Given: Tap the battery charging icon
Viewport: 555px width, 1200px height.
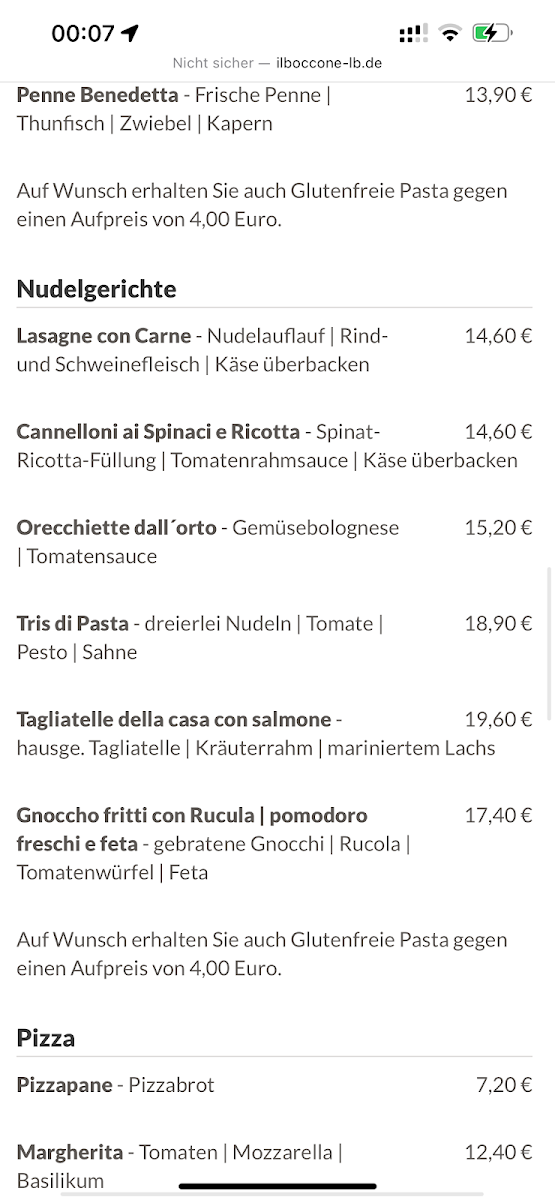Looking at the screenshot, I should click(x=493, y=34).
